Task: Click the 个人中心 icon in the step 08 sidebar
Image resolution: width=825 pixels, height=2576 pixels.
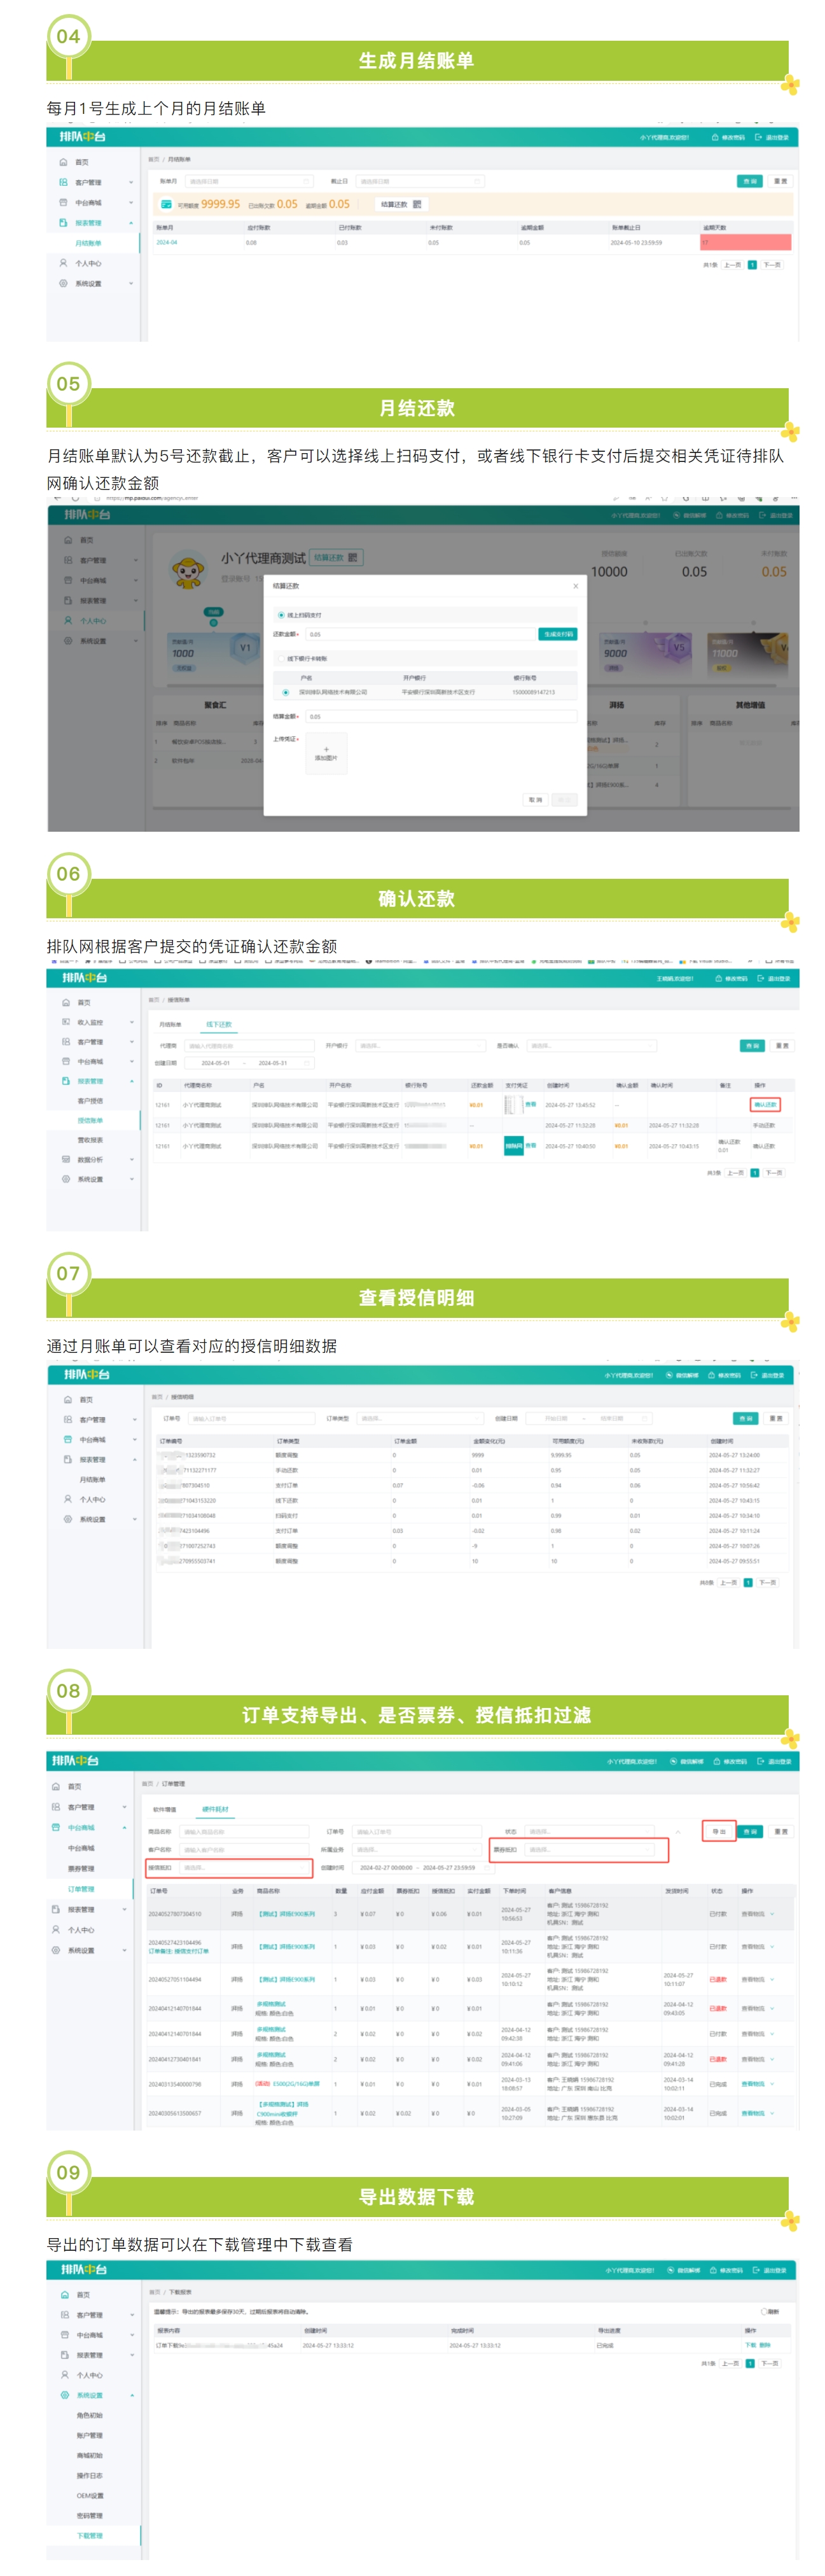Action: pos(56,1929)
